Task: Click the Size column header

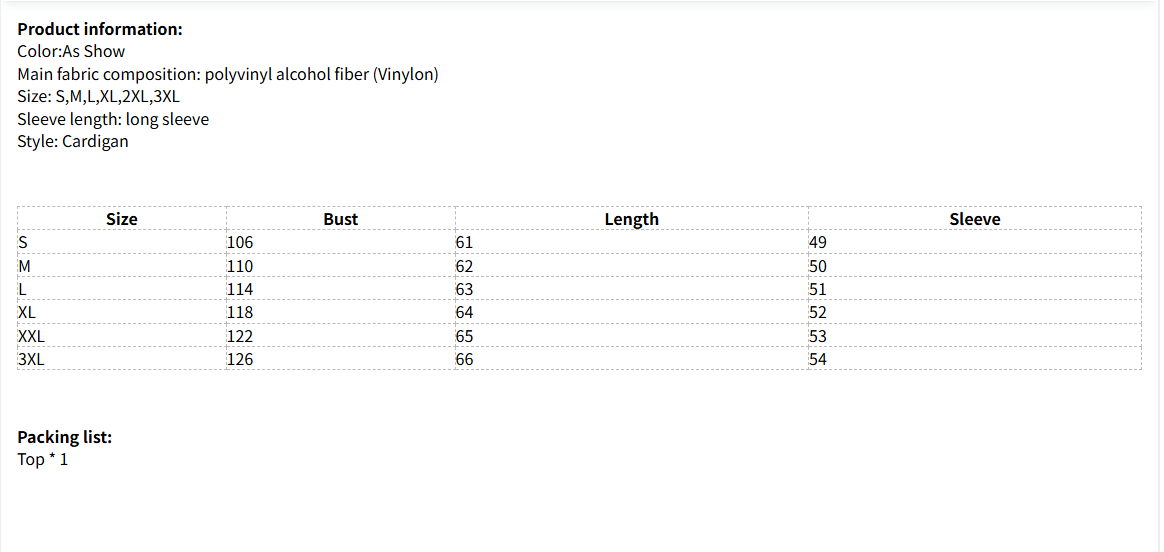Action: pyautogui.click(x=122, y=219)
